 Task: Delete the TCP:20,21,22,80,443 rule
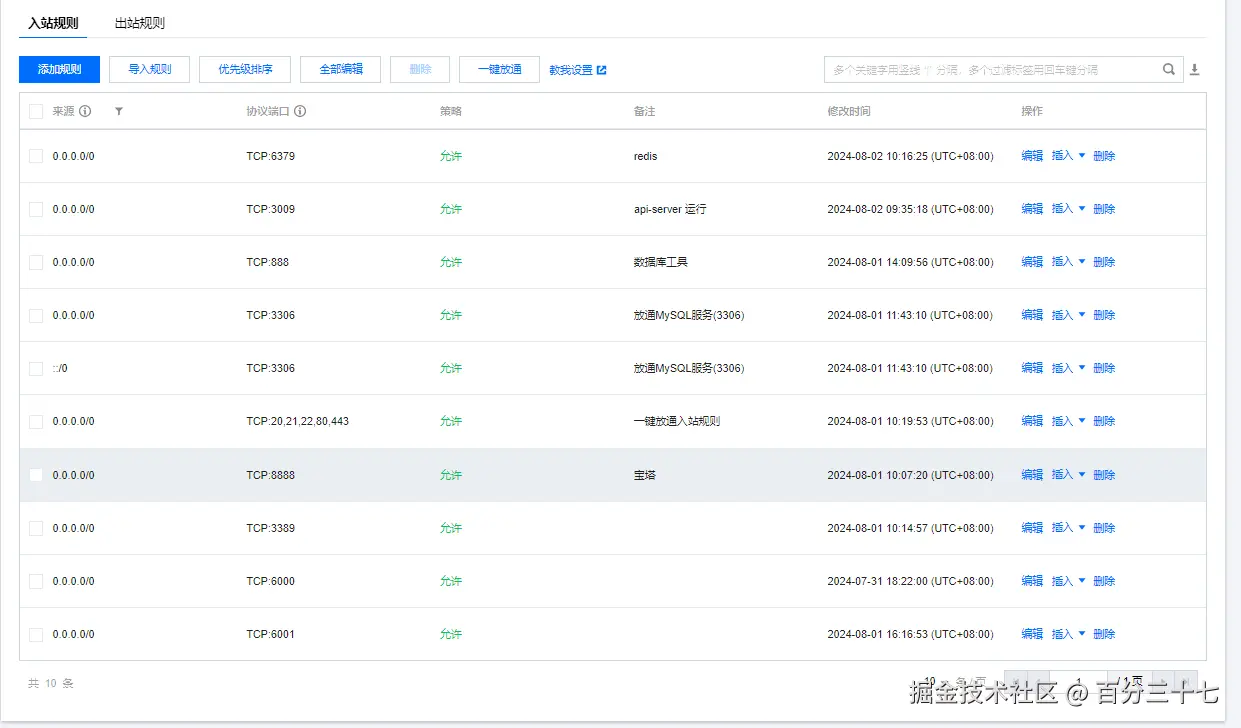(x=1104, y=421)
